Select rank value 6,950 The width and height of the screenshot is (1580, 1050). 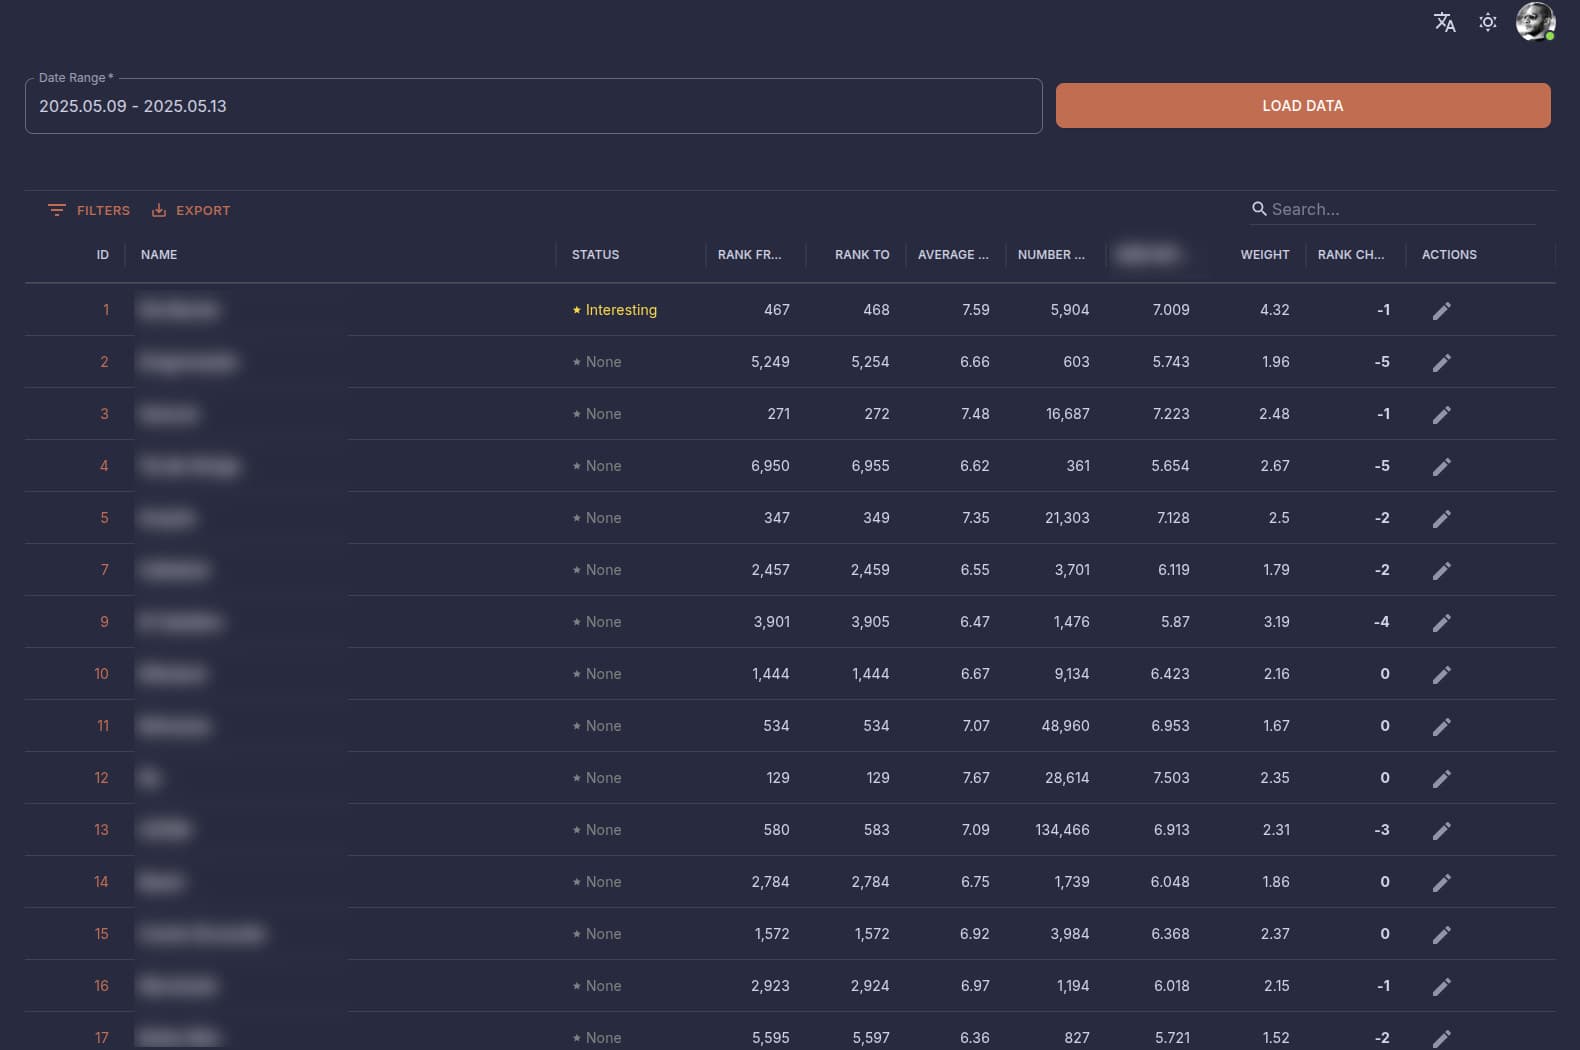770,466
